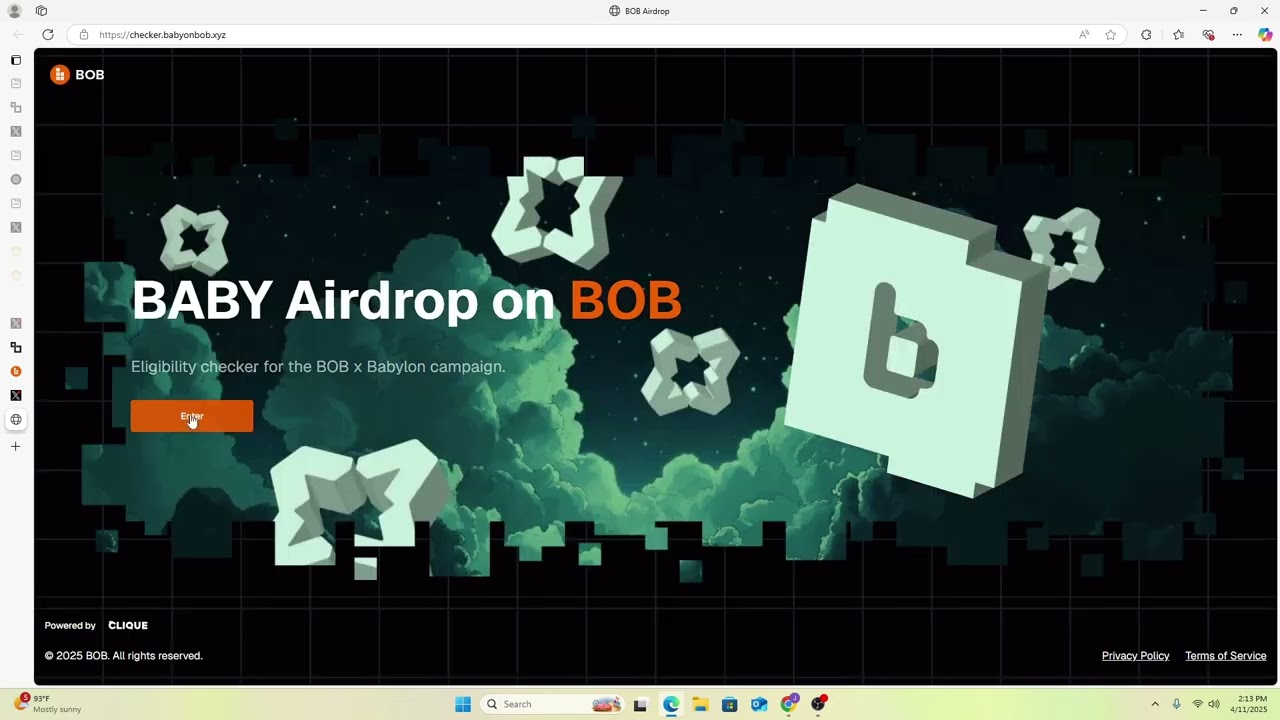The width and height of the screenshot is (1280, 720).
Task: Open Outlook from the taskbar
Action: pyautogui.click(x=759, y=704)
